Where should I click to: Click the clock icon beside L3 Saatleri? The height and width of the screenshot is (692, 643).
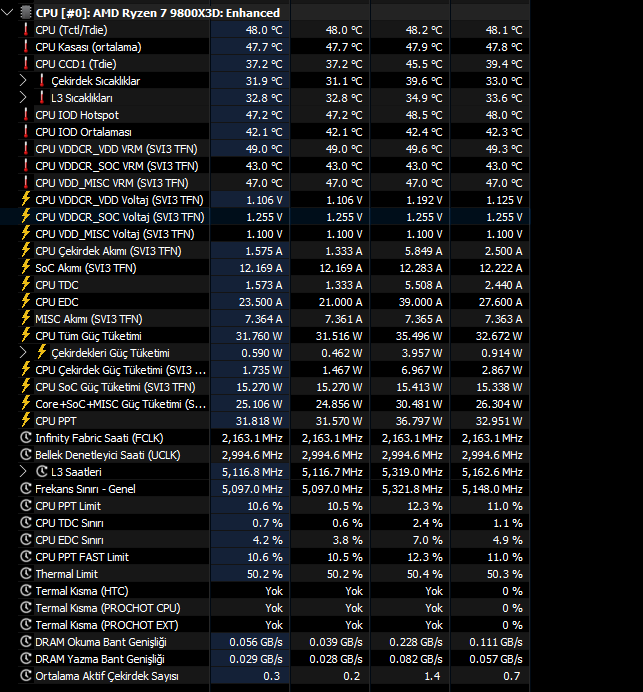coord(42,472)
